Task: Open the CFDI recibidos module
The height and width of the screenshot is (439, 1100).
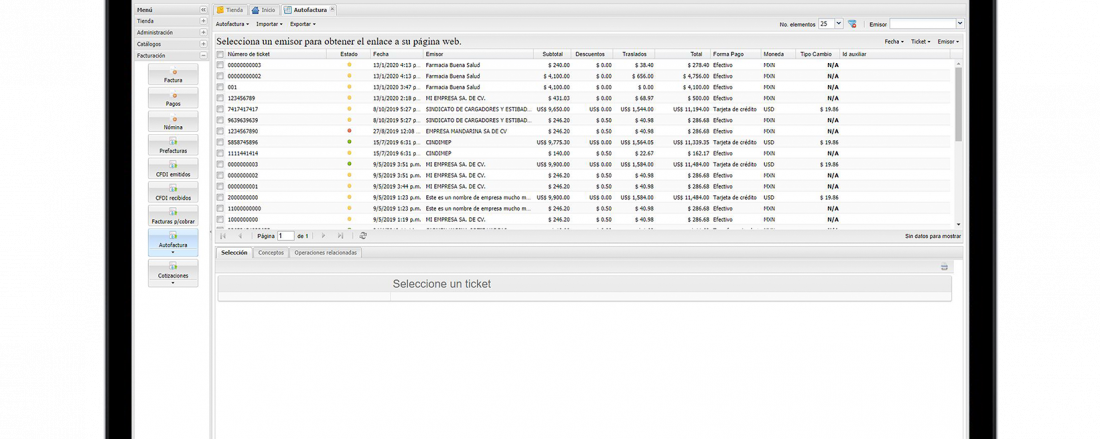Action: 173,193
